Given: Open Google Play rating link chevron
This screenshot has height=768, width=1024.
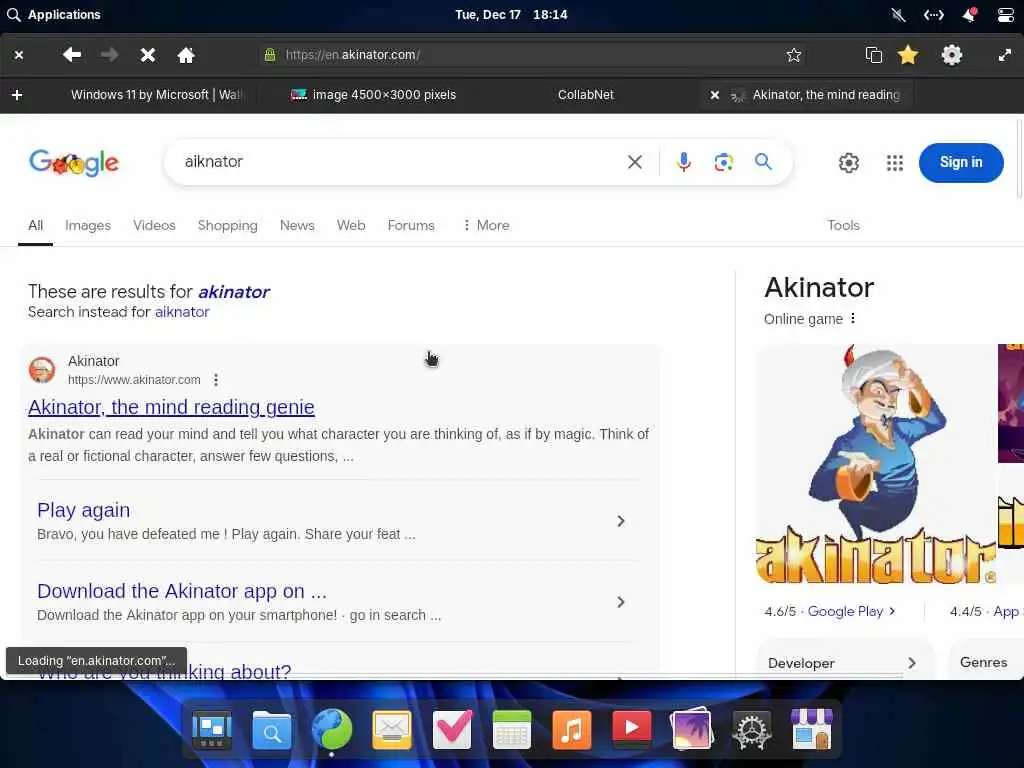Looking at the screenshot, I should point(892,611).
